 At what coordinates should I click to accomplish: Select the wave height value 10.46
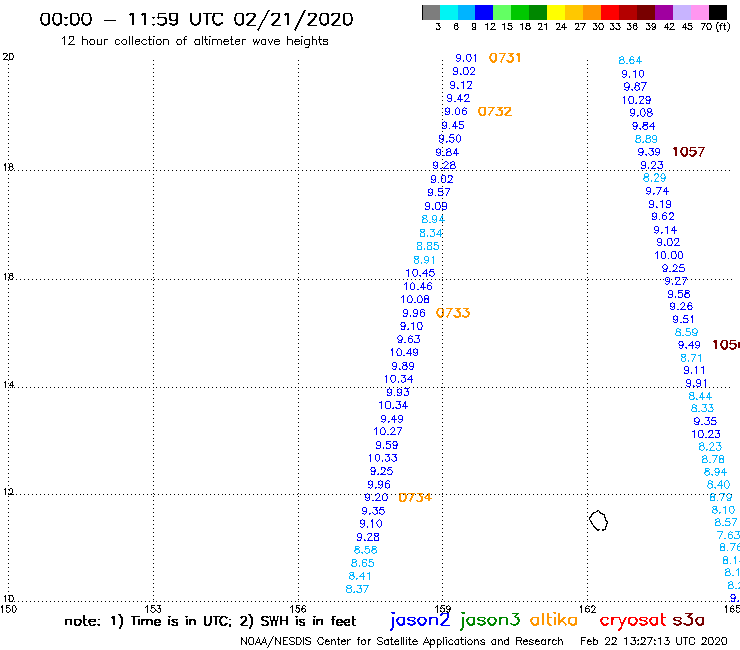coord(418,287)
